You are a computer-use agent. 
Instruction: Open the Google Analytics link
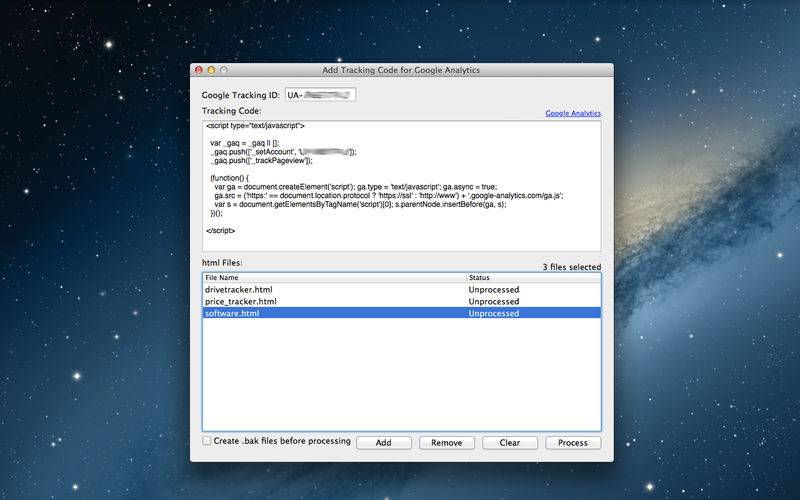coord(573,113)
